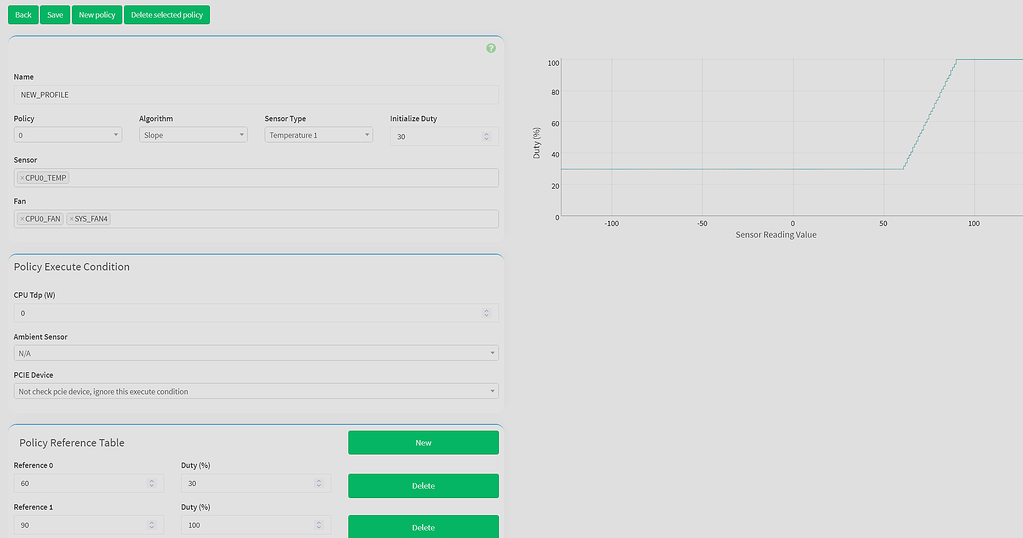Viewport: 1023px width, 538px height.
Task: Remove the CPU0_FAN fan tag
Action: click(22, 219)
